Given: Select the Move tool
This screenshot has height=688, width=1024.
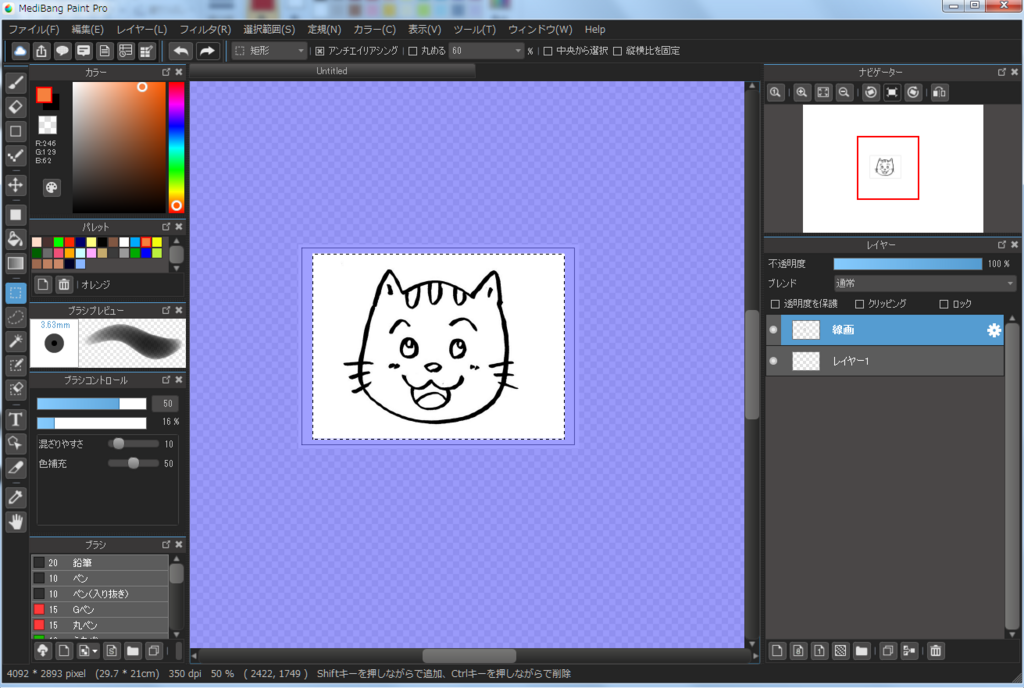Looking at the screenshot, I should pyautogui.click(x=16, y=185).
